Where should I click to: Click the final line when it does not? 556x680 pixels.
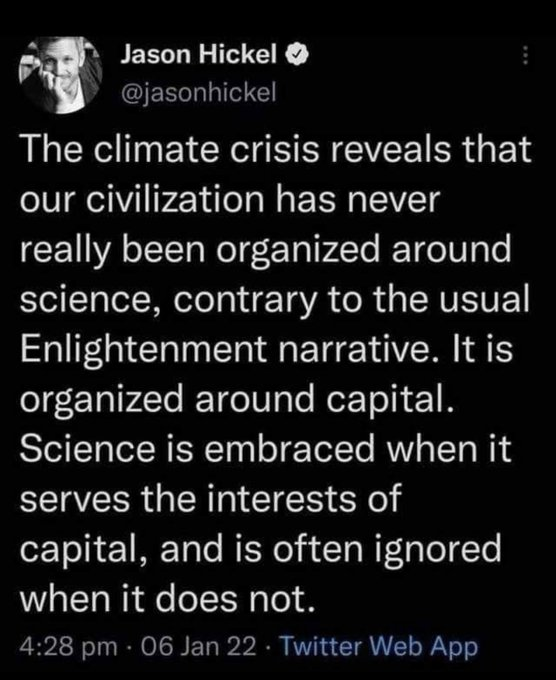click(x=167, y=598)
